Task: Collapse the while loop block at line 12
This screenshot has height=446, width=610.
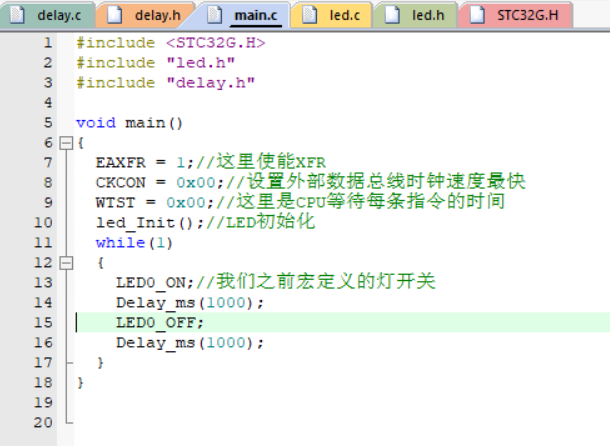Action: pos(66,263)
